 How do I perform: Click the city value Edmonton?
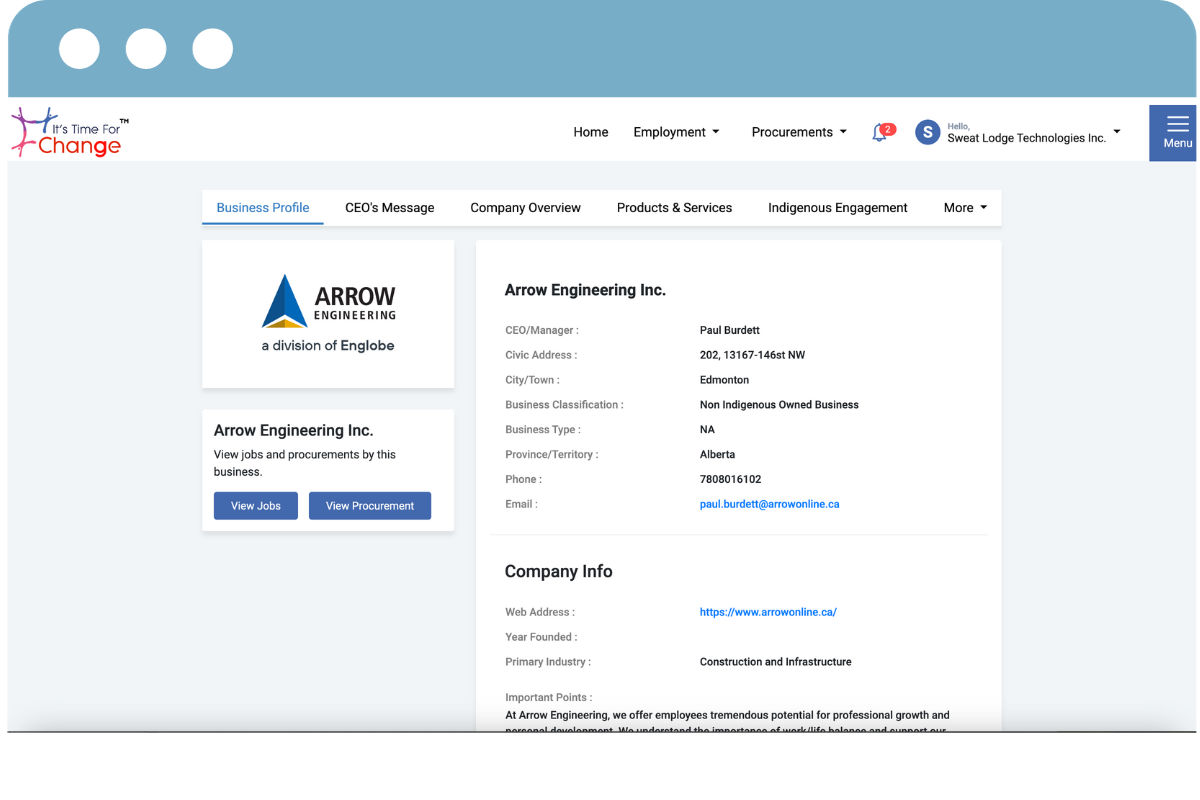(725, 380)
